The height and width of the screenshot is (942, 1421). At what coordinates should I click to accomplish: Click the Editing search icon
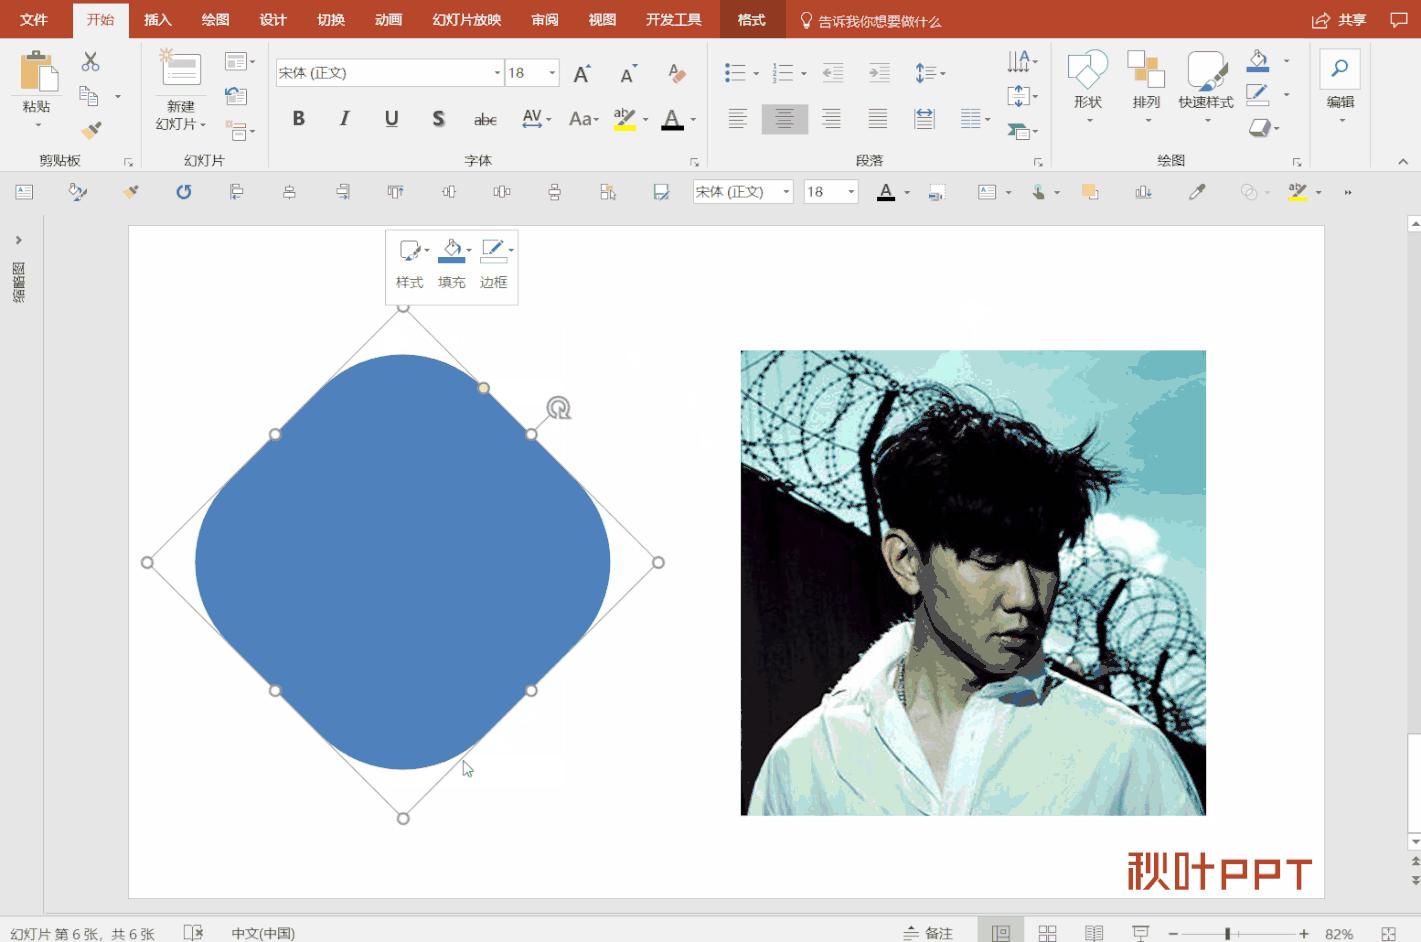1340,69
